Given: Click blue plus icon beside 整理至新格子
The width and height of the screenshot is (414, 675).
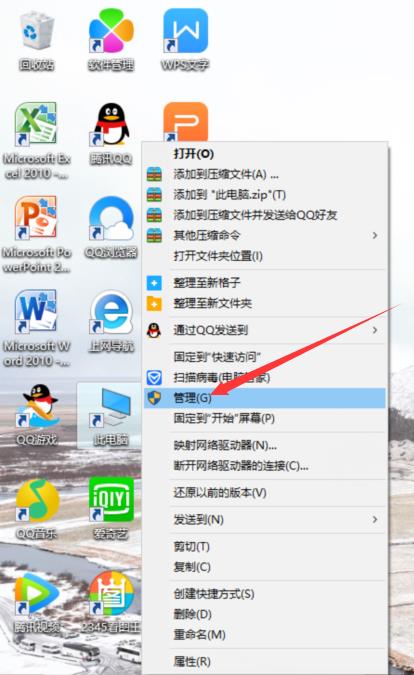Looking at the screenshot, I should click(154, 283).
